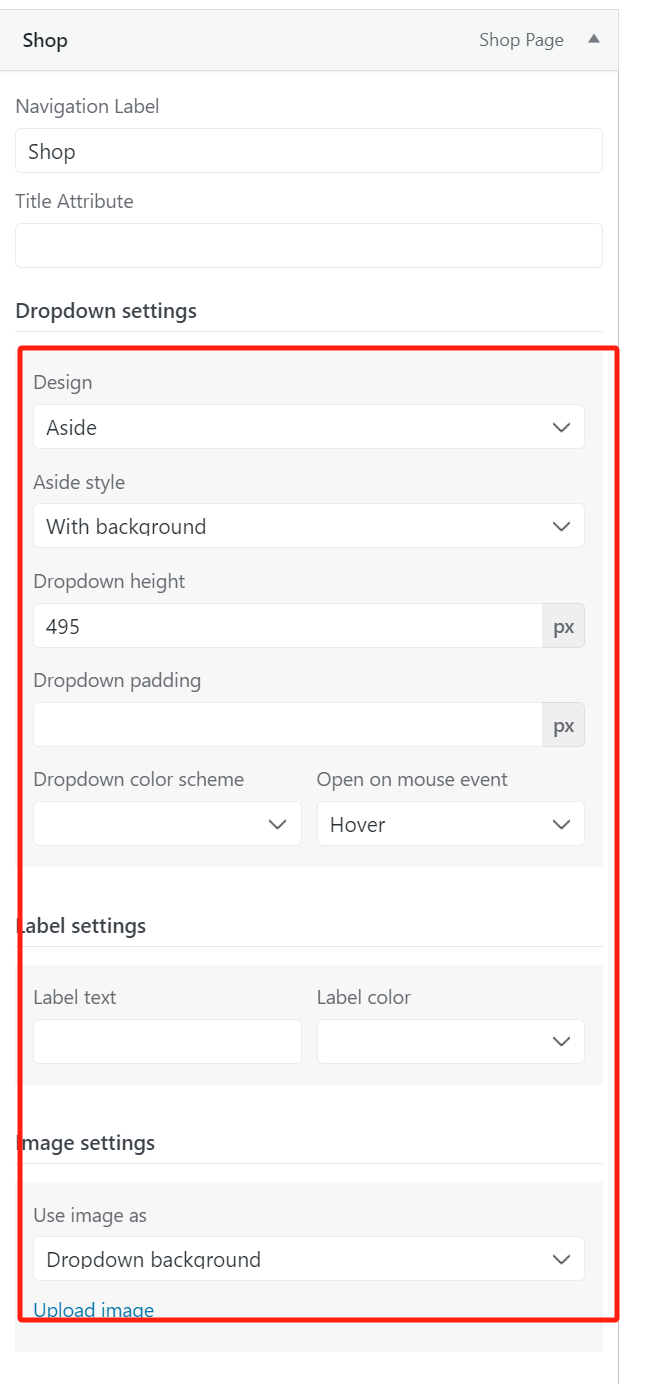The image size is (649, 1384).
Task: Click the chevron on the Design select
Action: (x=562, y=427)
